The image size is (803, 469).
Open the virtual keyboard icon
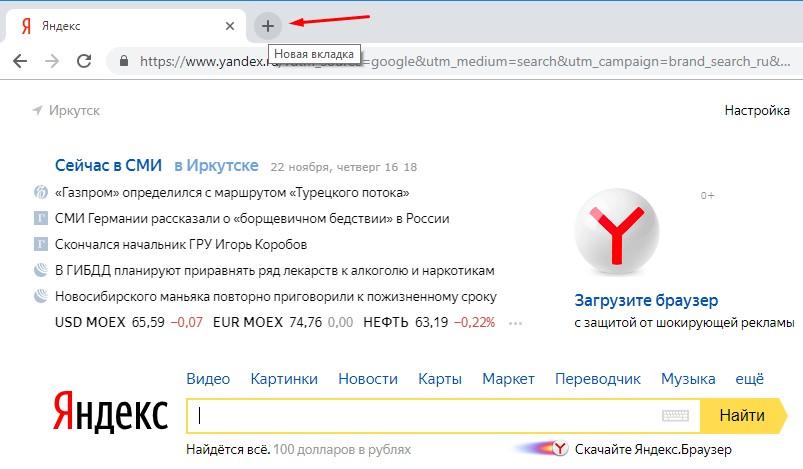point(675,416)
